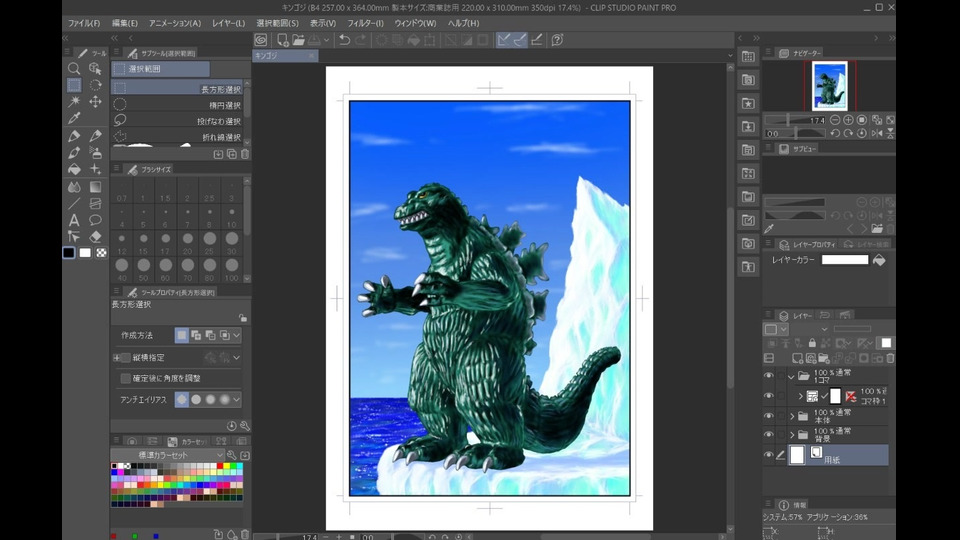Expand the 背景 layer folder
This screenshot has width=960, height=540.
[792, 435]
